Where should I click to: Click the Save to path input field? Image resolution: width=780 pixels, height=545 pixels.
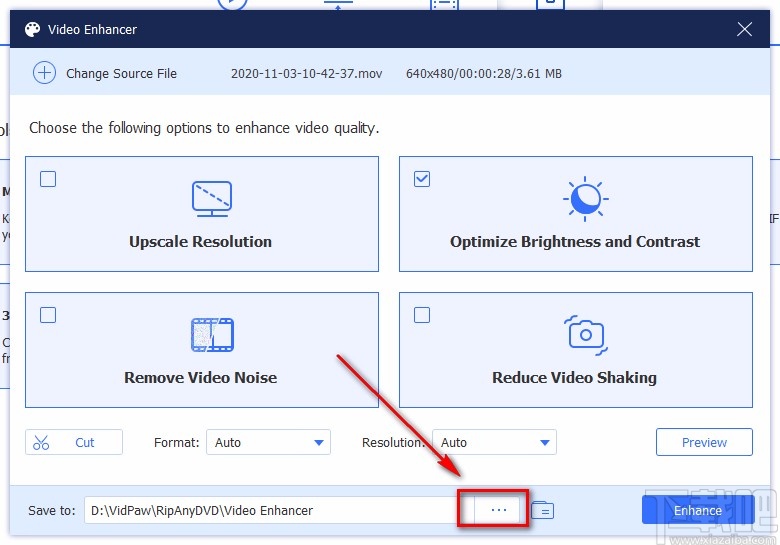pos(279,510)
